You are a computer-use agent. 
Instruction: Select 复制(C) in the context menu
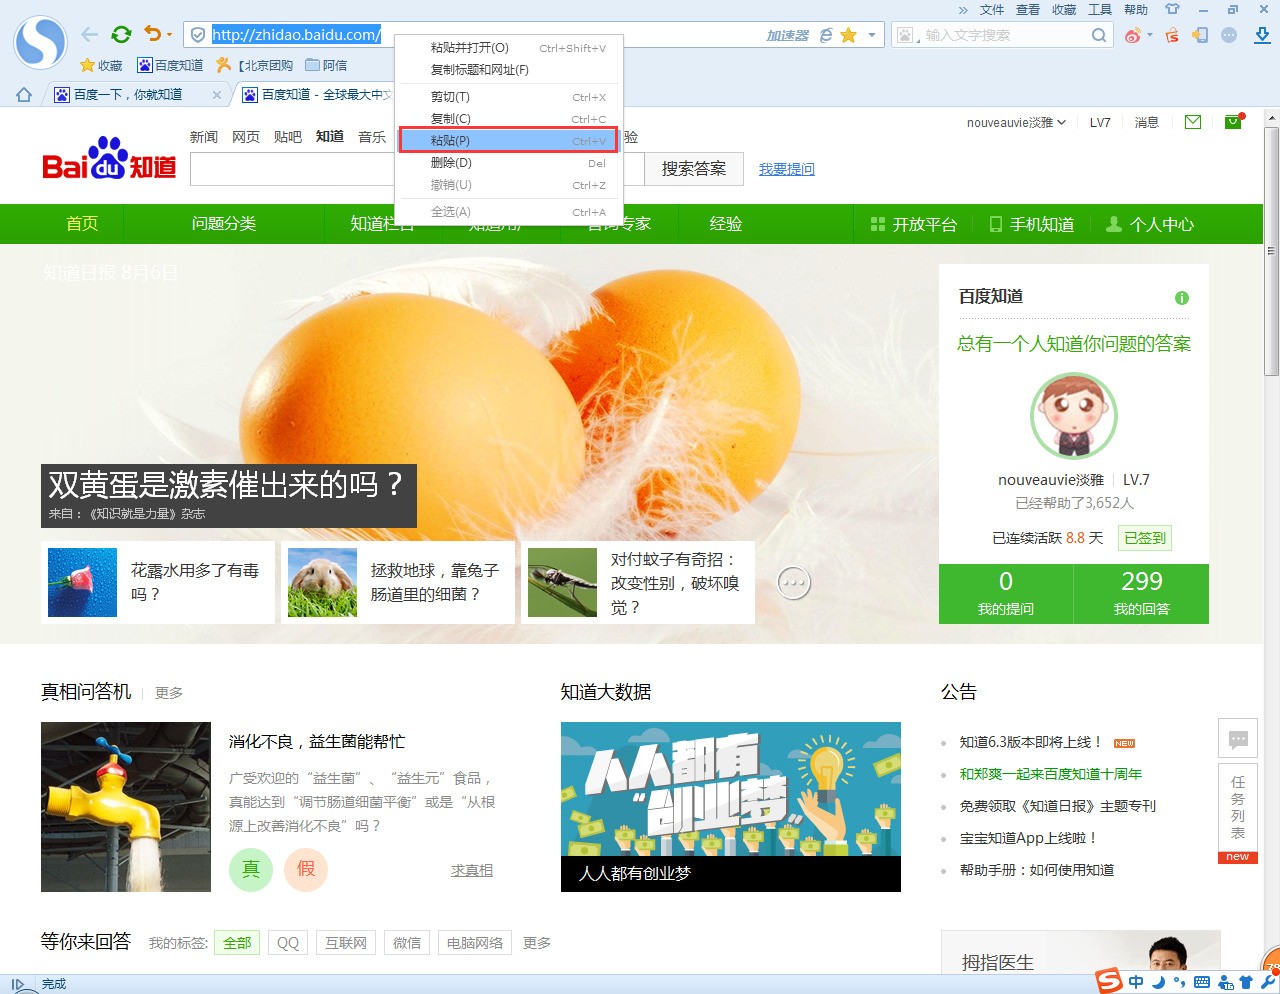(509, 119)
